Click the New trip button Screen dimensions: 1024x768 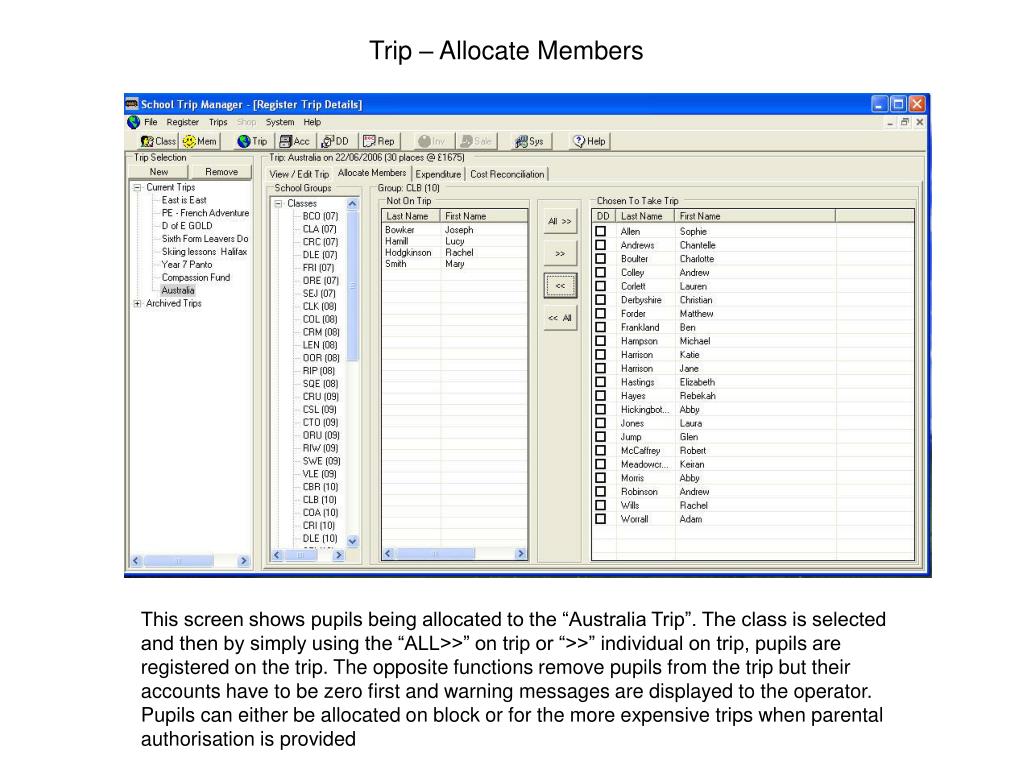click(x=159, y=172)
